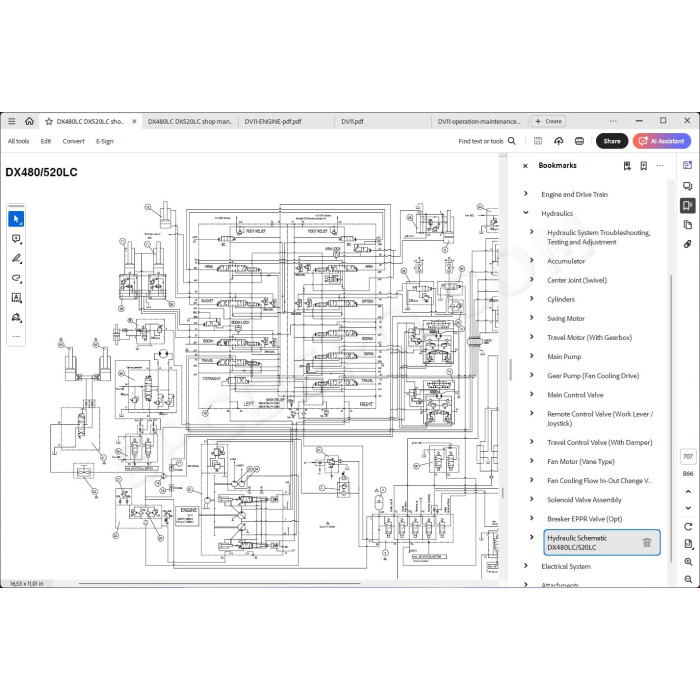
Task: Click the Create button
Action: tap(548, 121)
